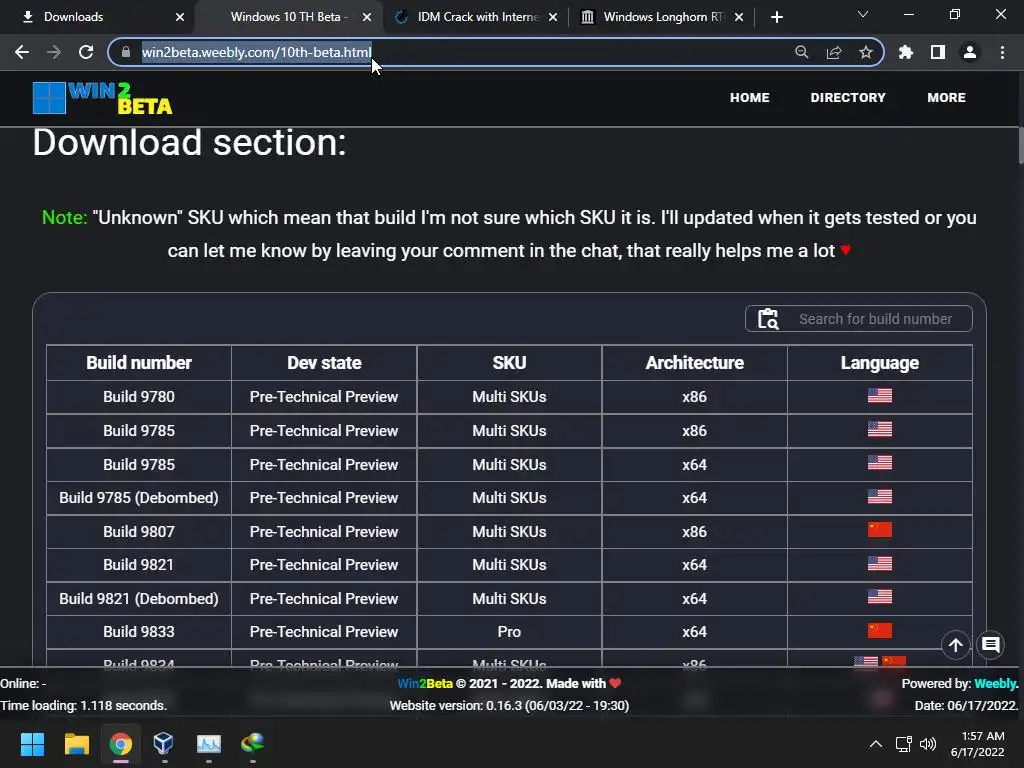The image size is (1024, 768).
Task: Toggle the browser side panel
Action: click(x=938, y=52)
